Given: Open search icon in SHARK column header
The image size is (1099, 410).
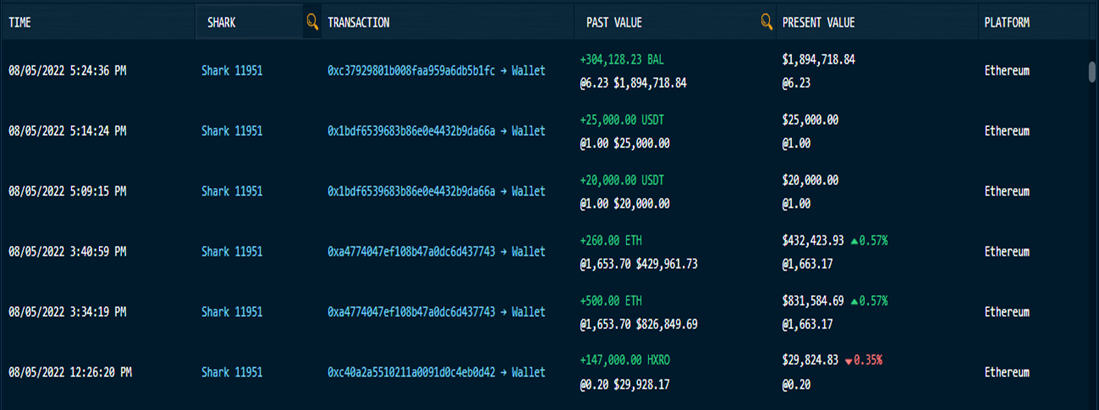Looking at the screenshot, I should (312, 22).
